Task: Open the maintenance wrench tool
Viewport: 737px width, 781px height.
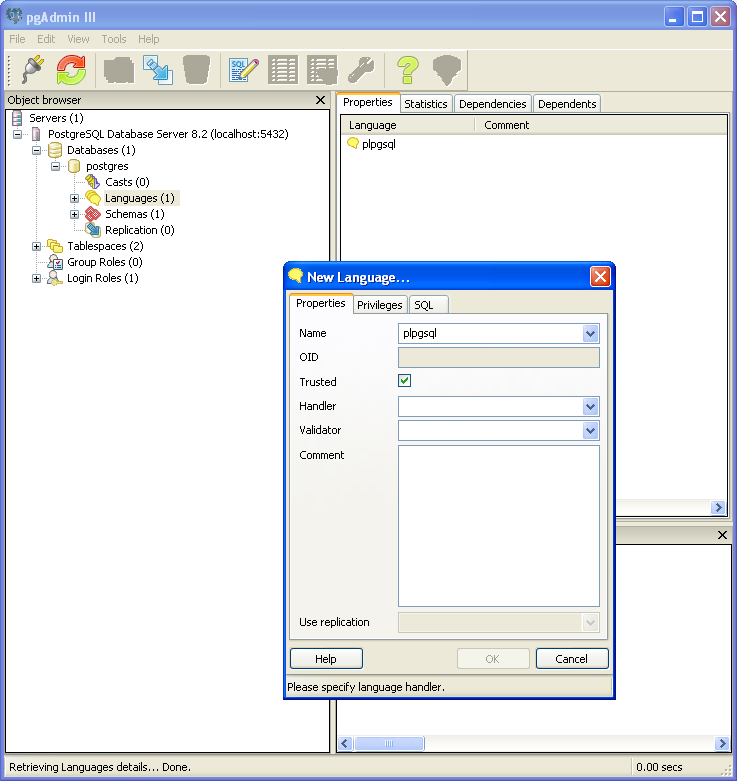Action: (x=362, y=69)
